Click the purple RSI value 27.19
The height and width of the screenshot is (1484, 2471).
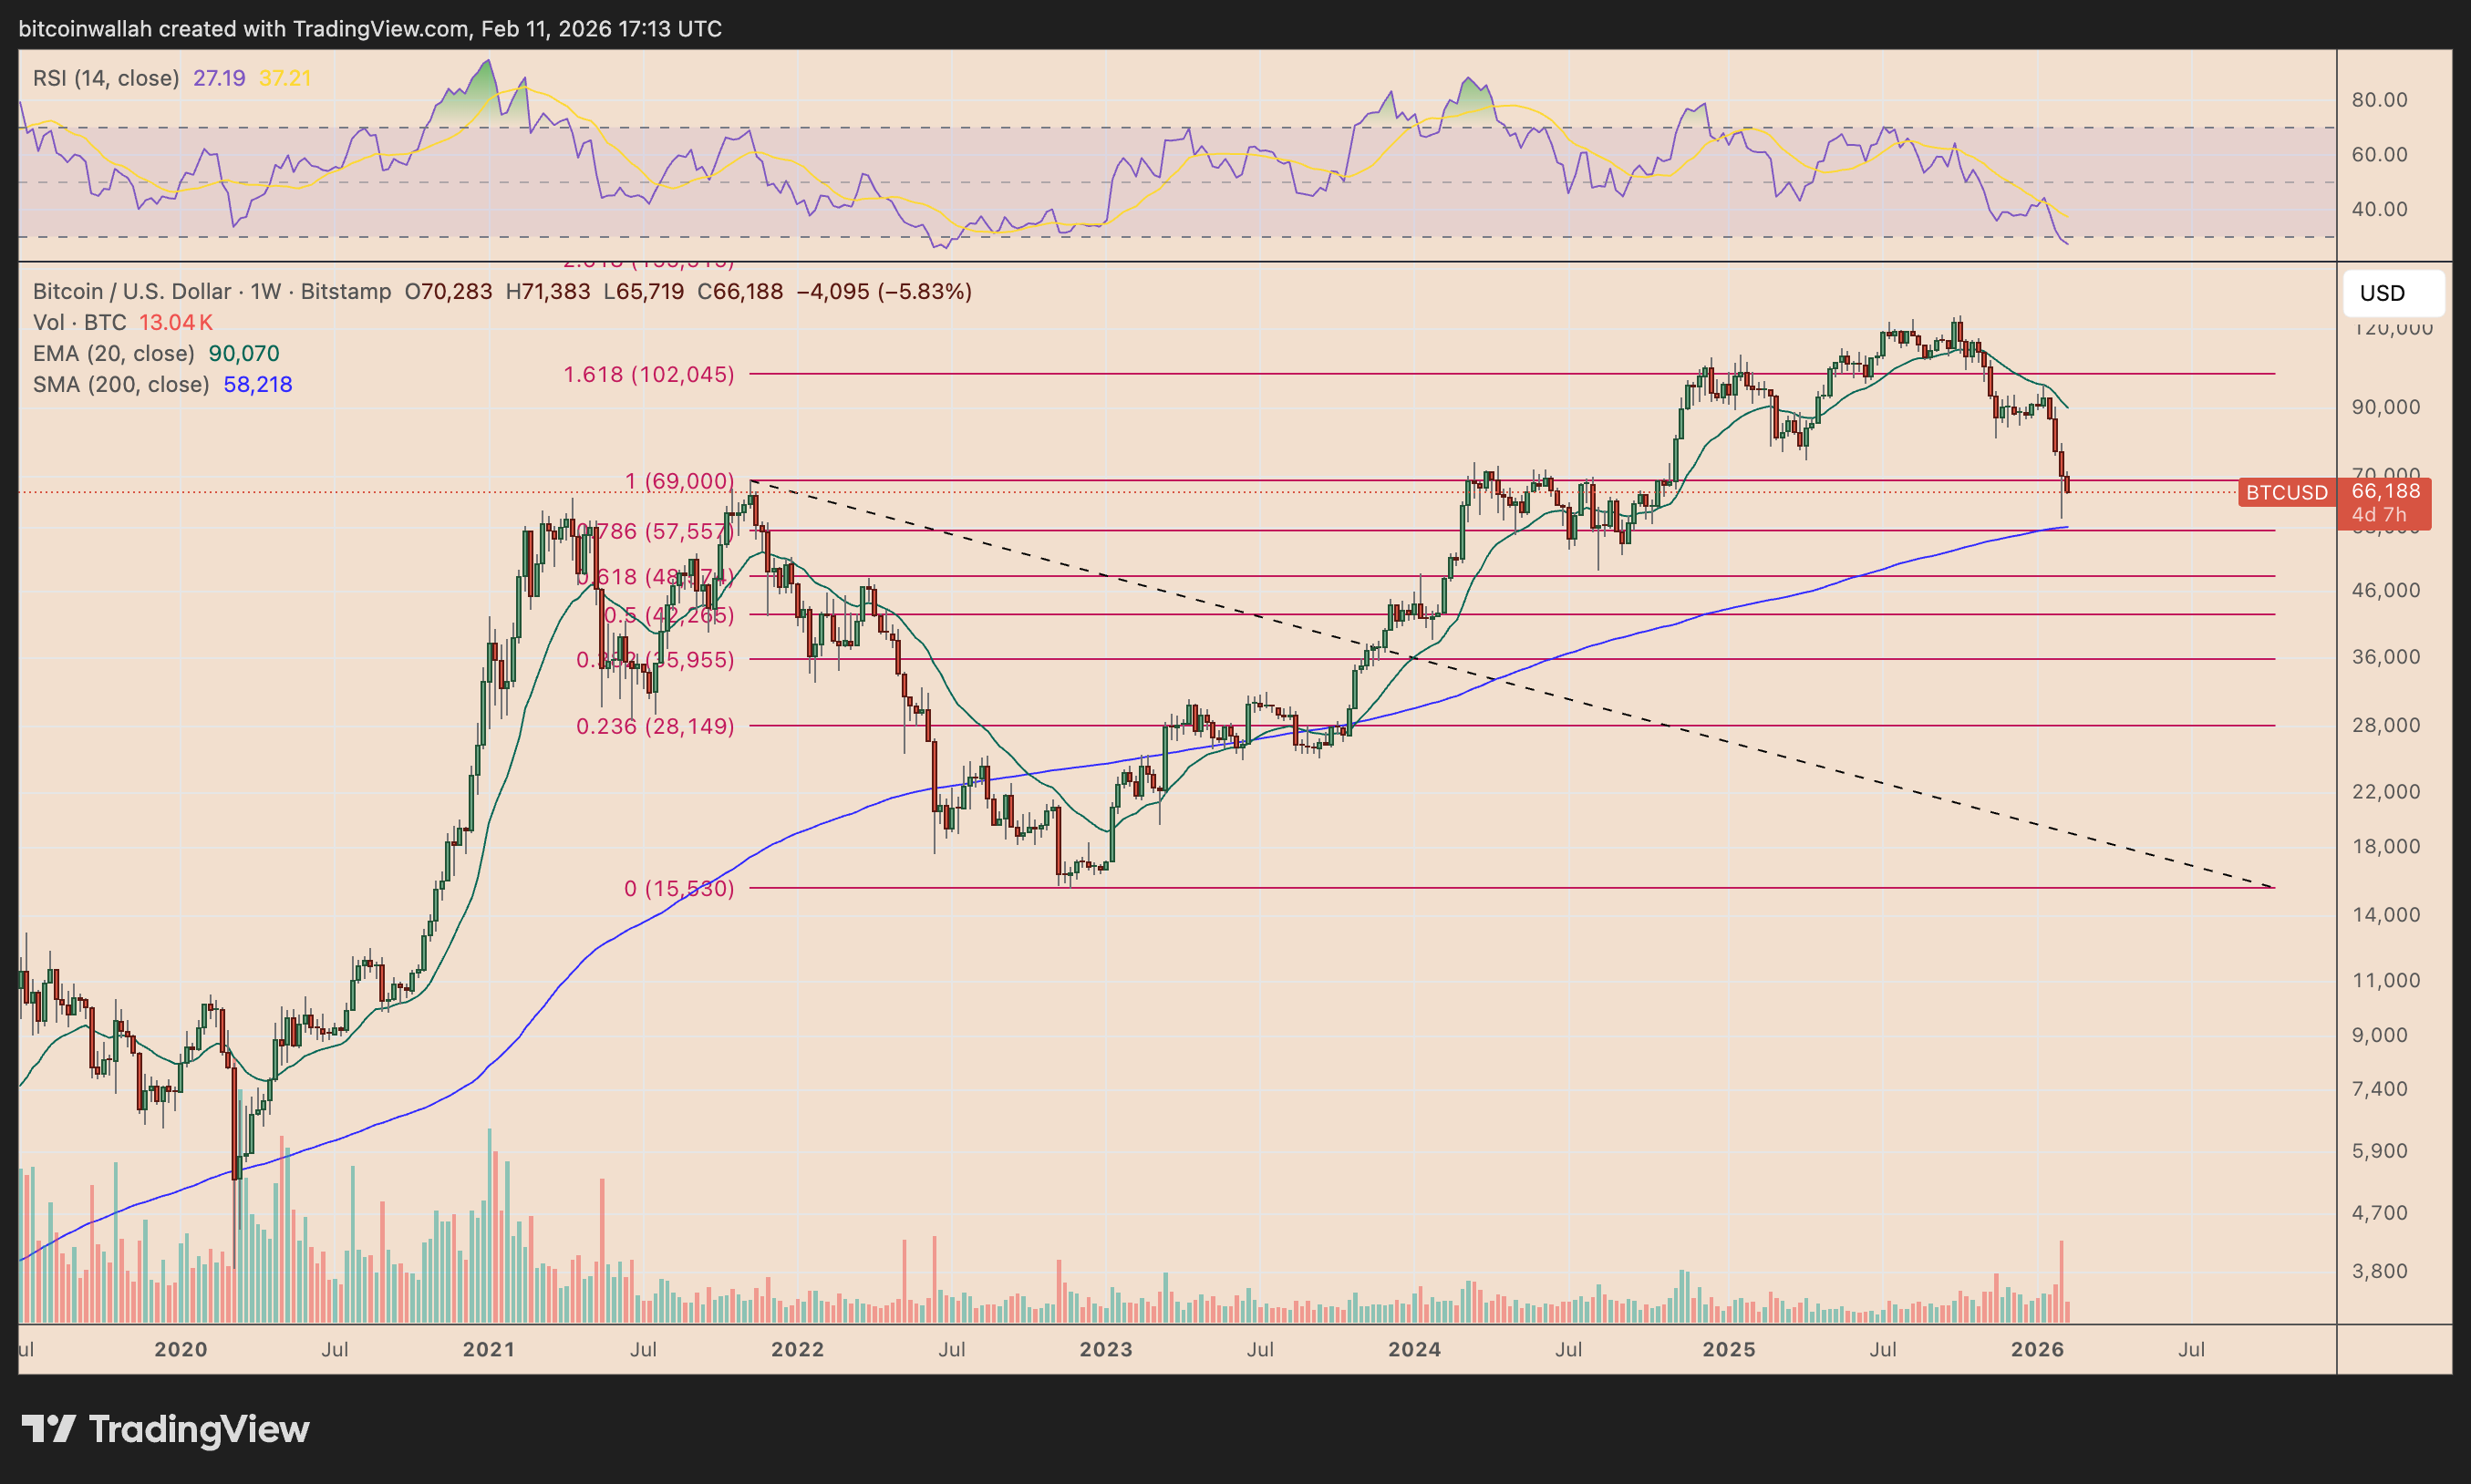[219, 78]
